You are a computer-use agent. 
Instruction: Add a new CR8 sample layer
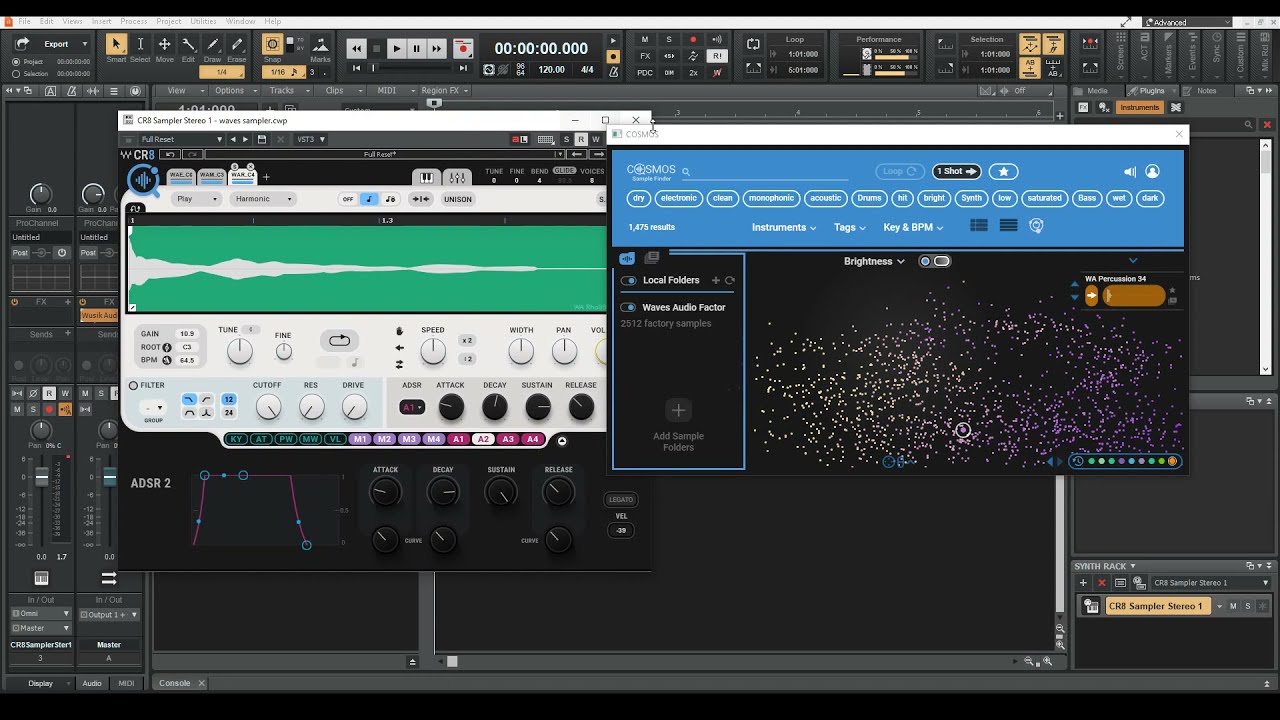(266, 177)
